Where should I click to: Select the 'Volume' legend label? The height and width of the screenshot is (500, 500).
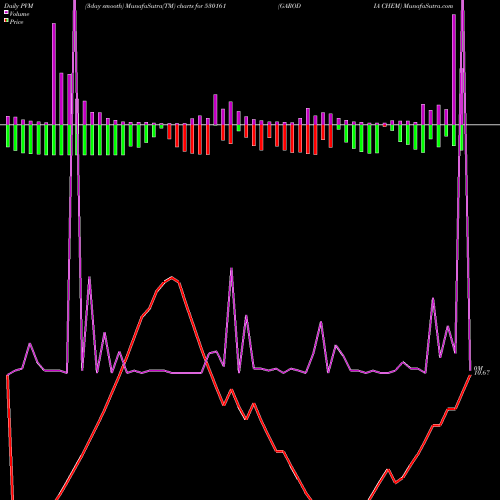point(19,14)
